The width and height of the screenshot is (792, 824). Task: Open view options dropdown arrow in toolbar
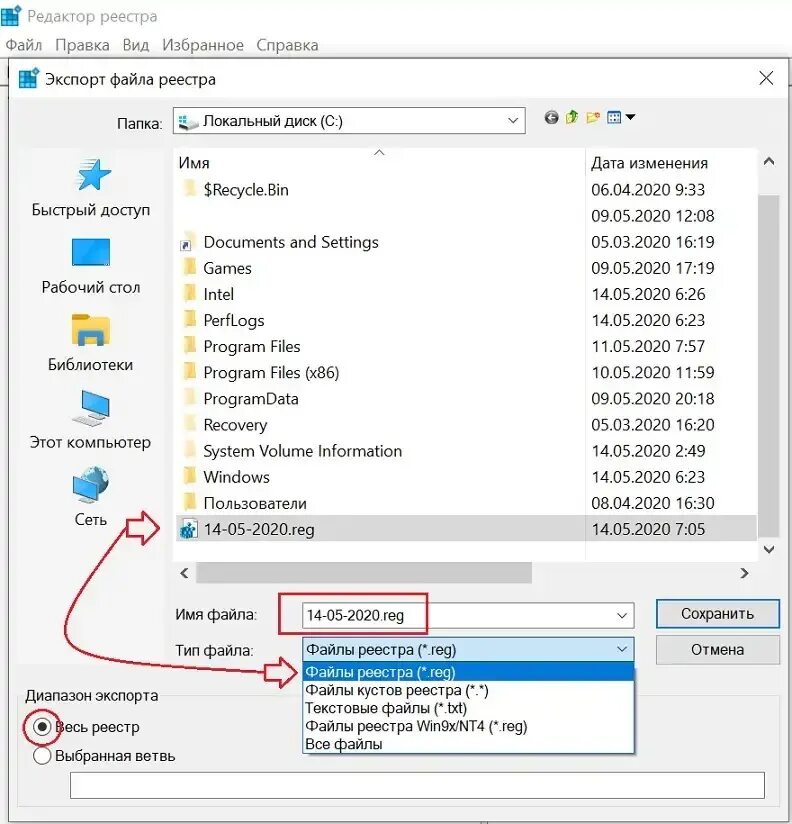(x=631, y=117)
